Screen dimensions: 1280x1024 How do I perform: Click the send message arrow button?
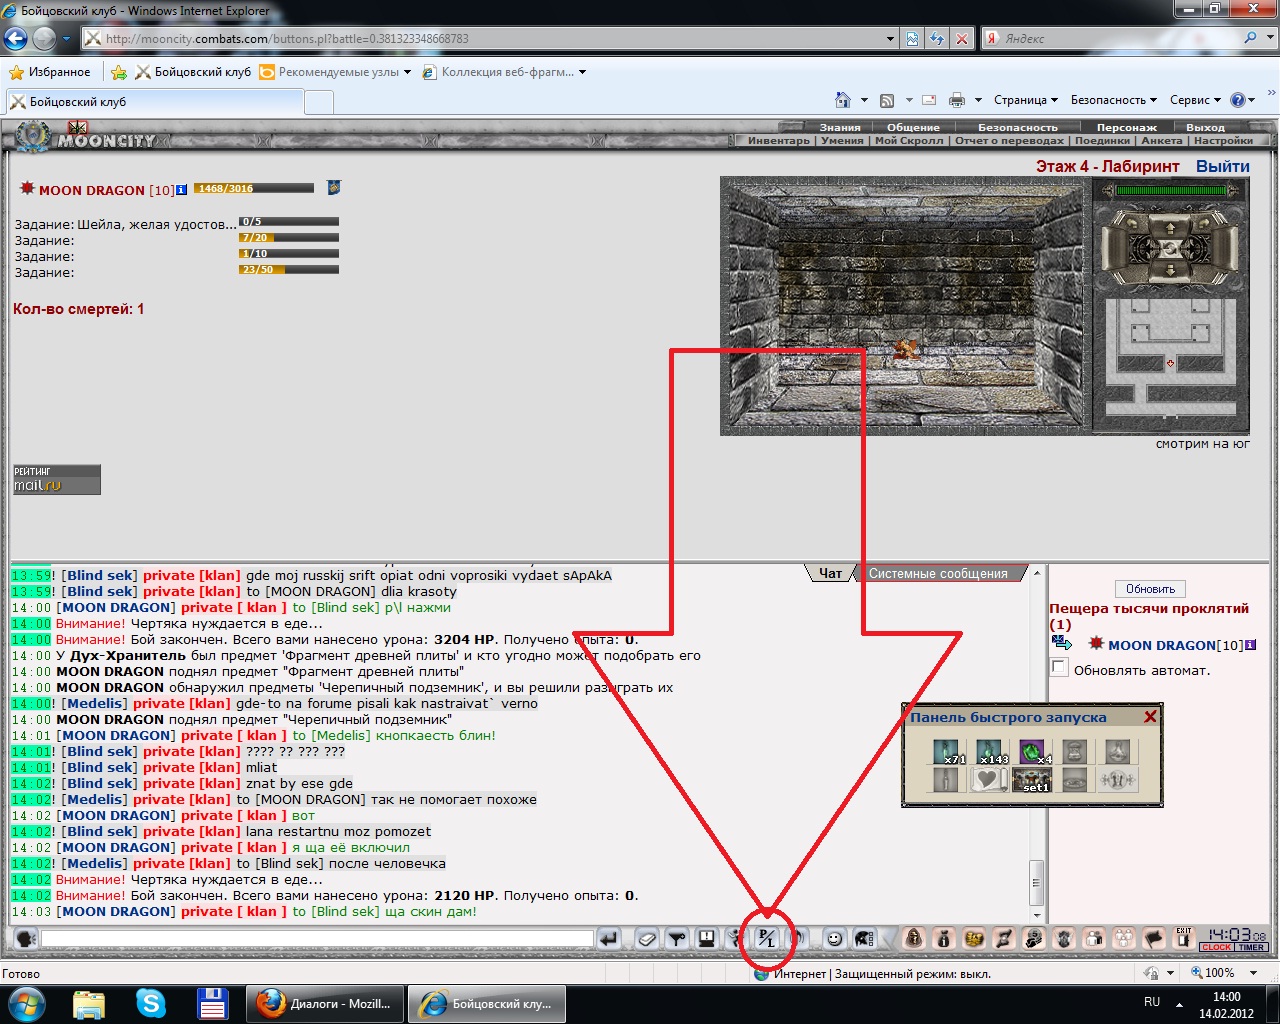pyautogui.click(x=608, y=938)
